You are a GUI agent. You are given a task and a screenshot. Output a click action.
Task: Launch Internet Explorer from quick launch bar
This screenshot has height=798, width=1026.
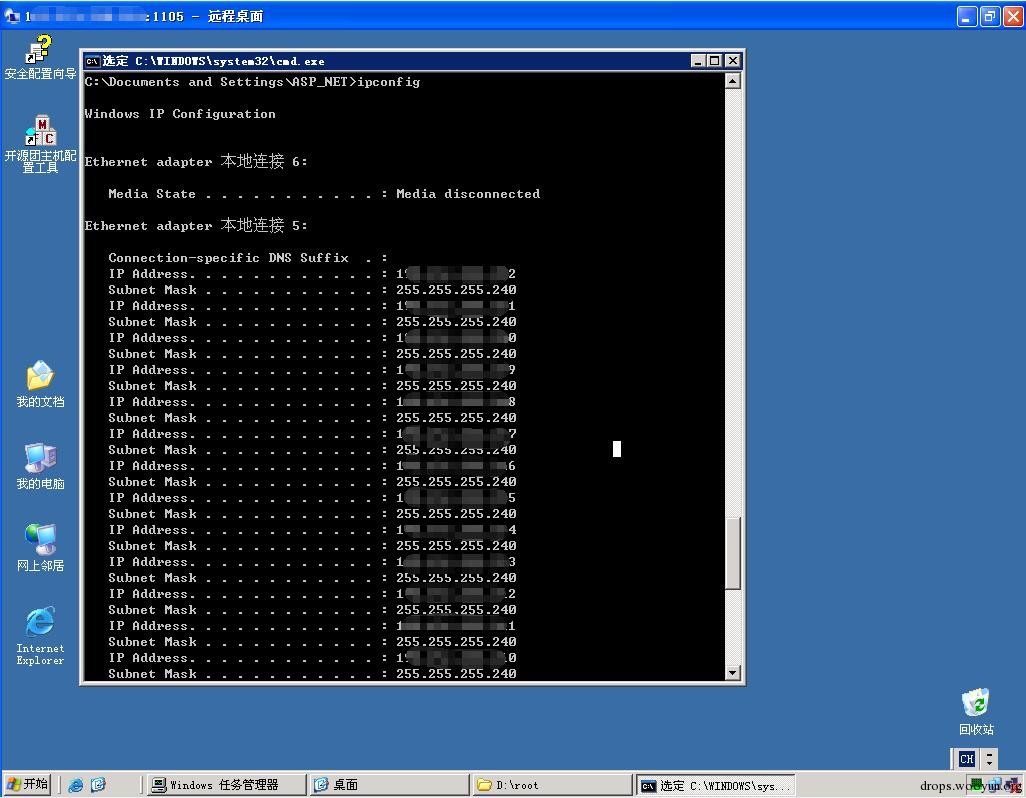(x=76, y=784)
